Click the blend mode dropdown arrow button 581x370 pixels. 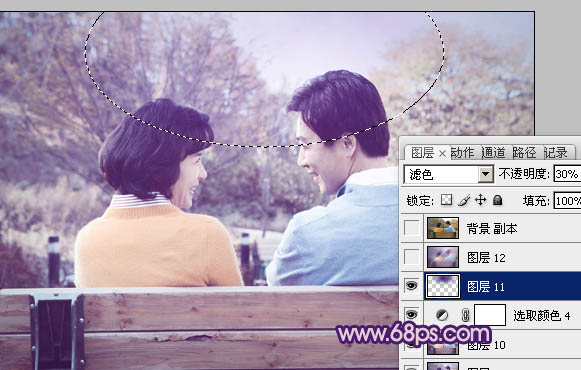485,174
